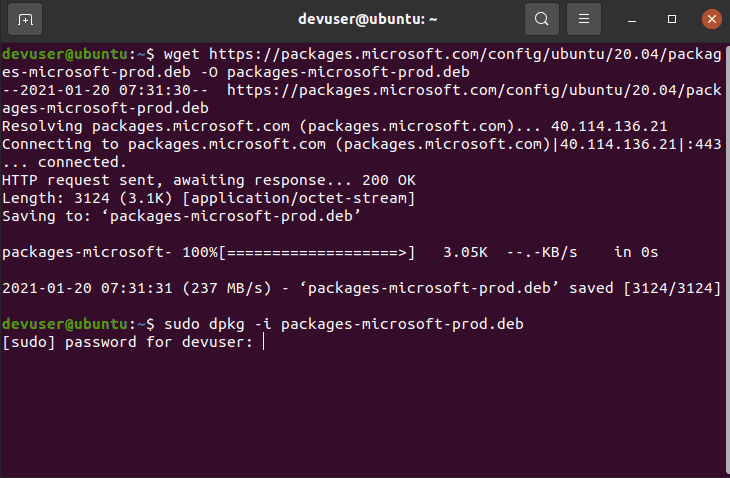
Task: Maximize the terminal window
Action: coord(672,19)
